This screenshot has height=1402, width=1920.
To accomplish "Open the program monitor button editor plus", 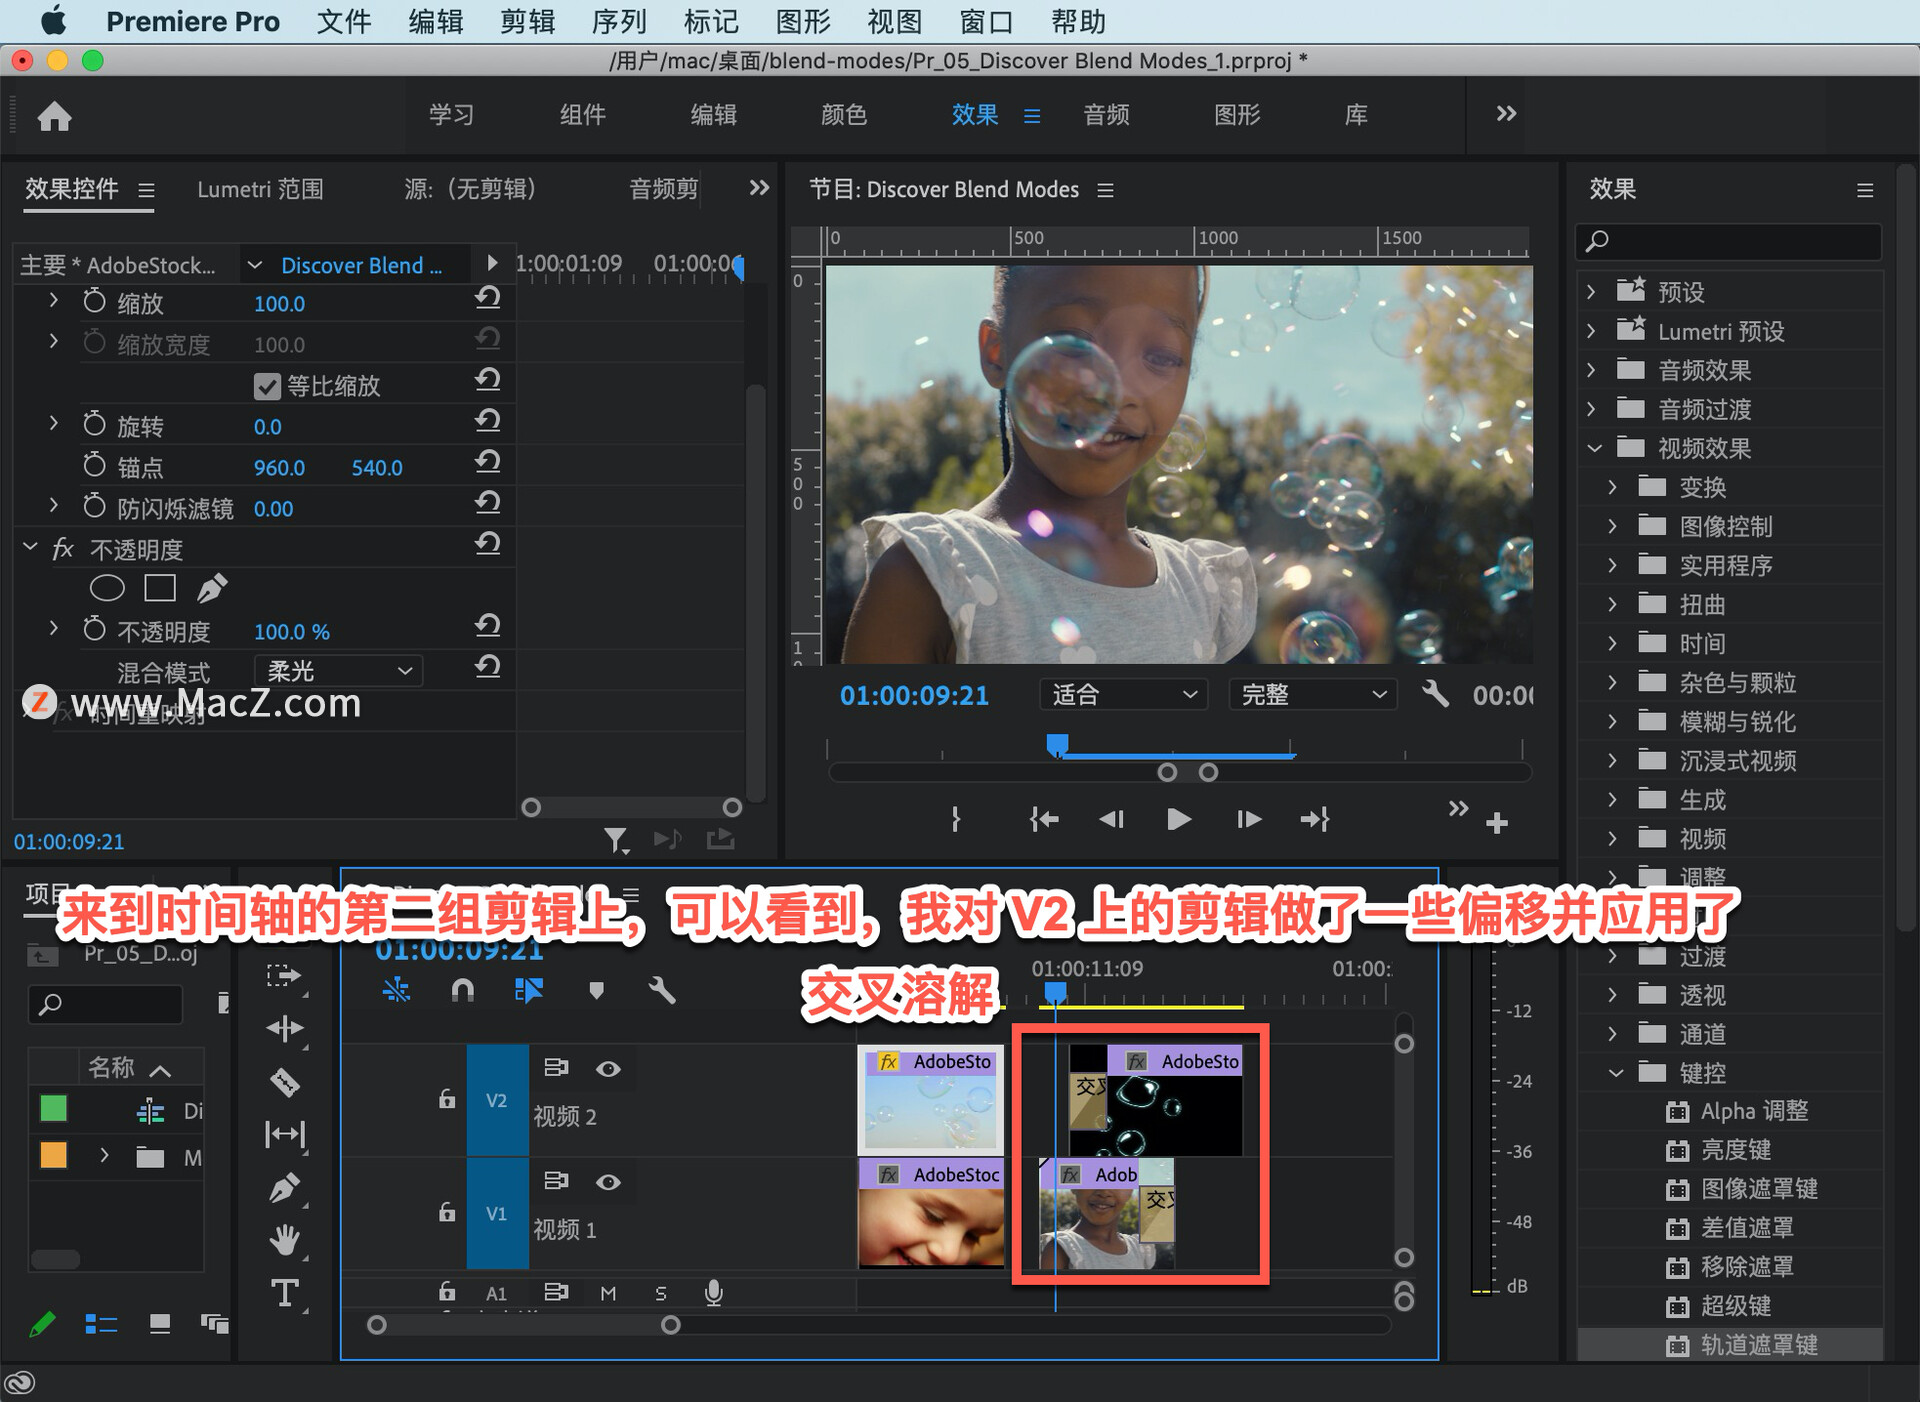I will (1497, 823).
